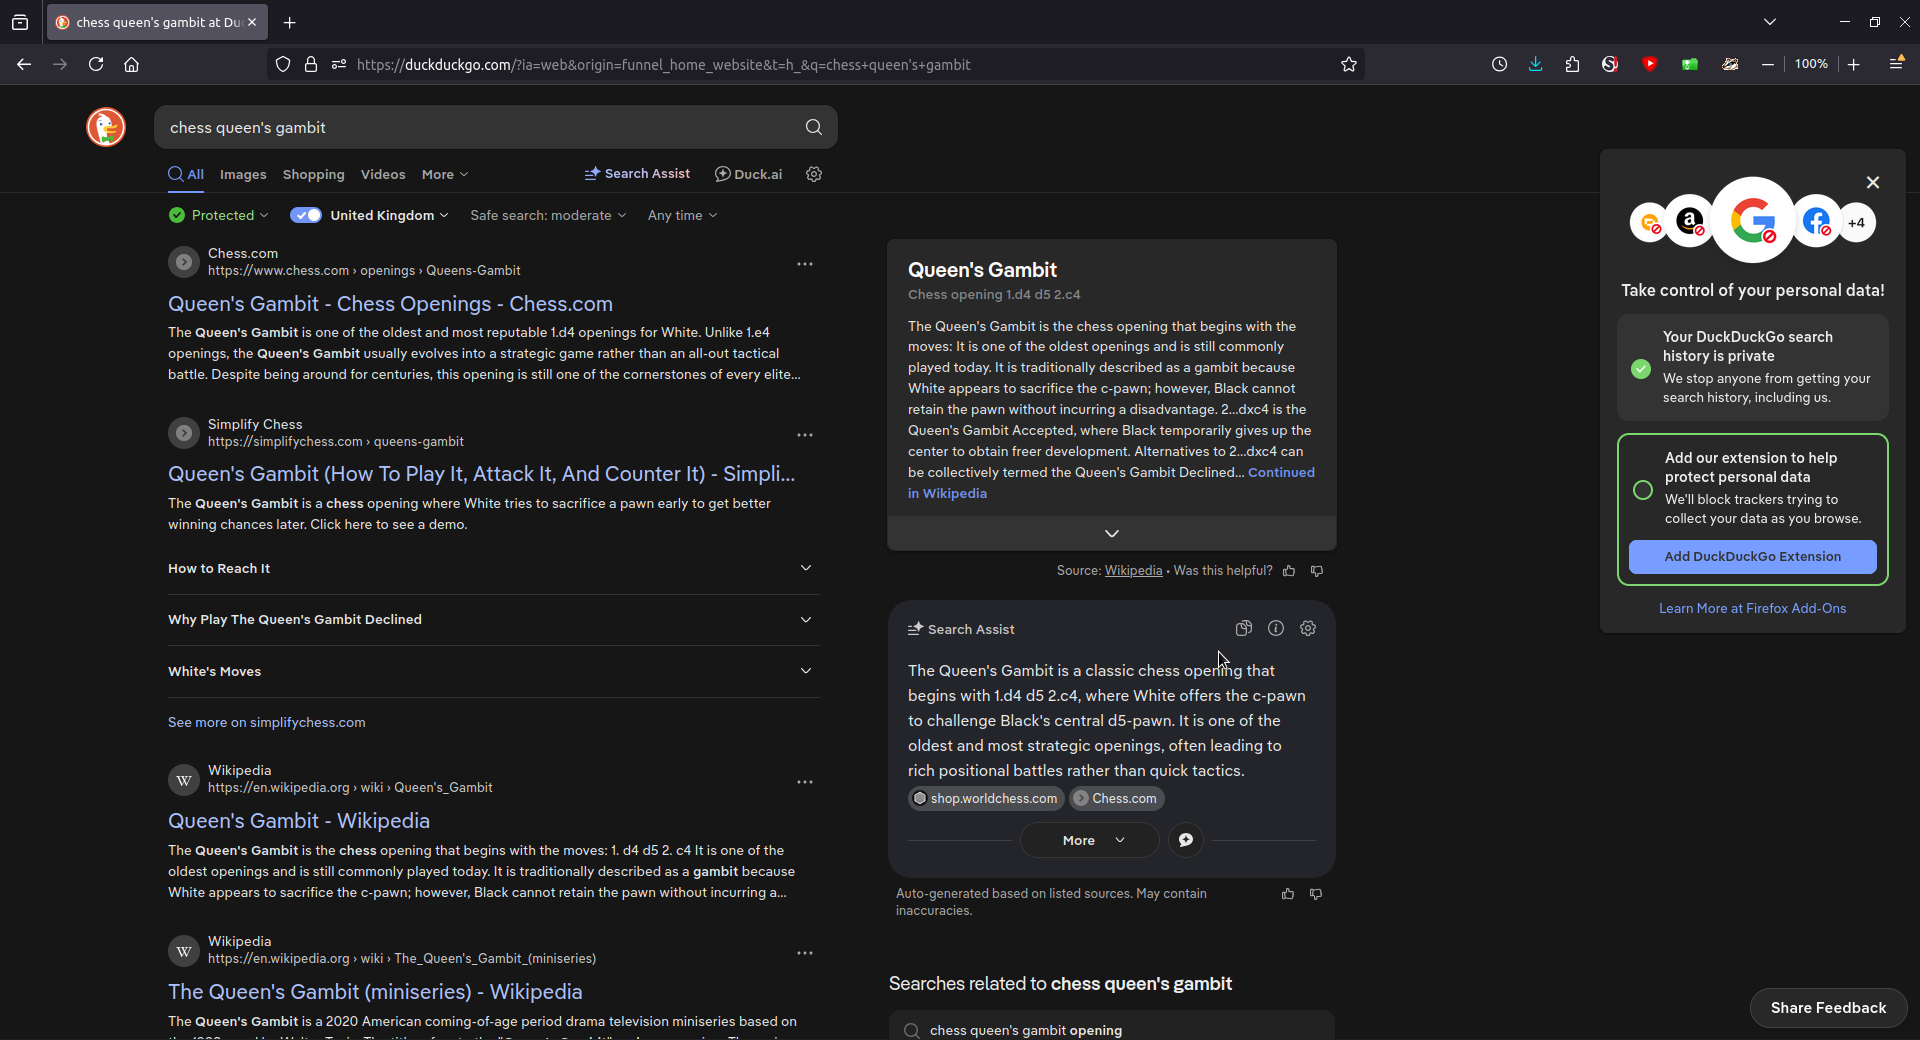The image size is (1920, 1040).
Task: Close the privacy promo popup
Action: tap(1873, 182)
